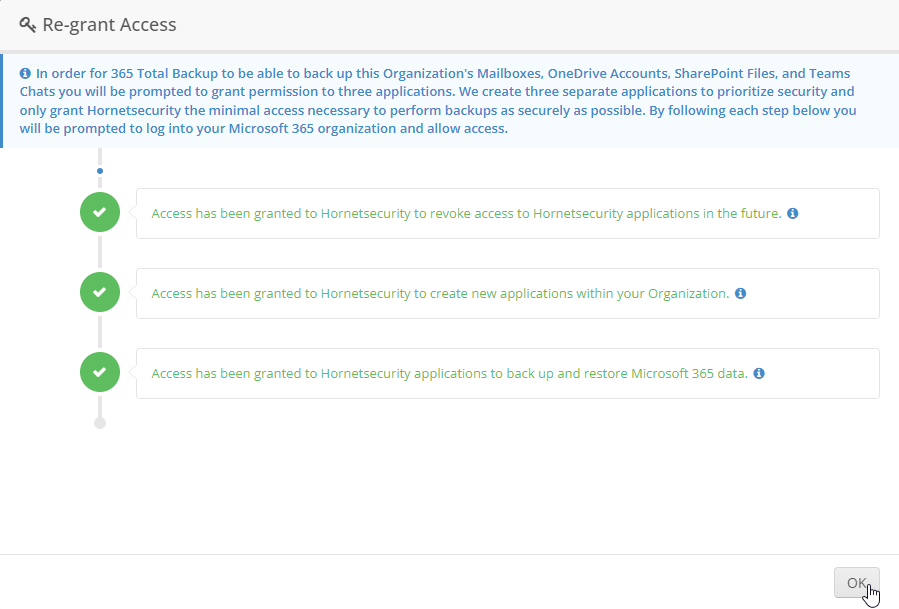The height and width of the screenshot is (609, 899).
Task: Click green checkmark on the revoke access step
Action: (x=99, y=212)
